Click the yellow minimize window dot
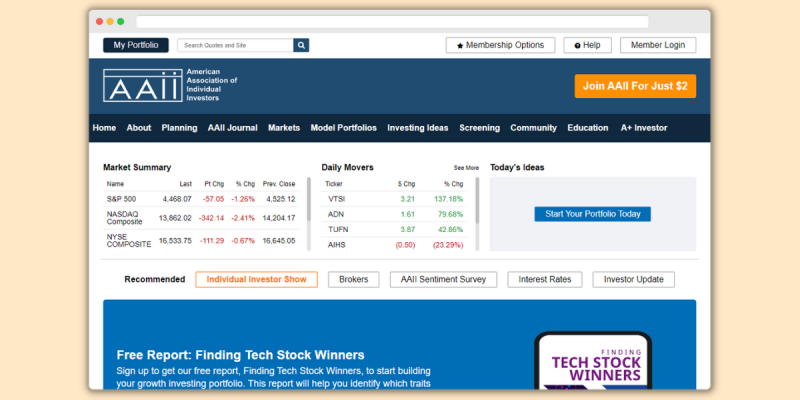 (110, 21)
